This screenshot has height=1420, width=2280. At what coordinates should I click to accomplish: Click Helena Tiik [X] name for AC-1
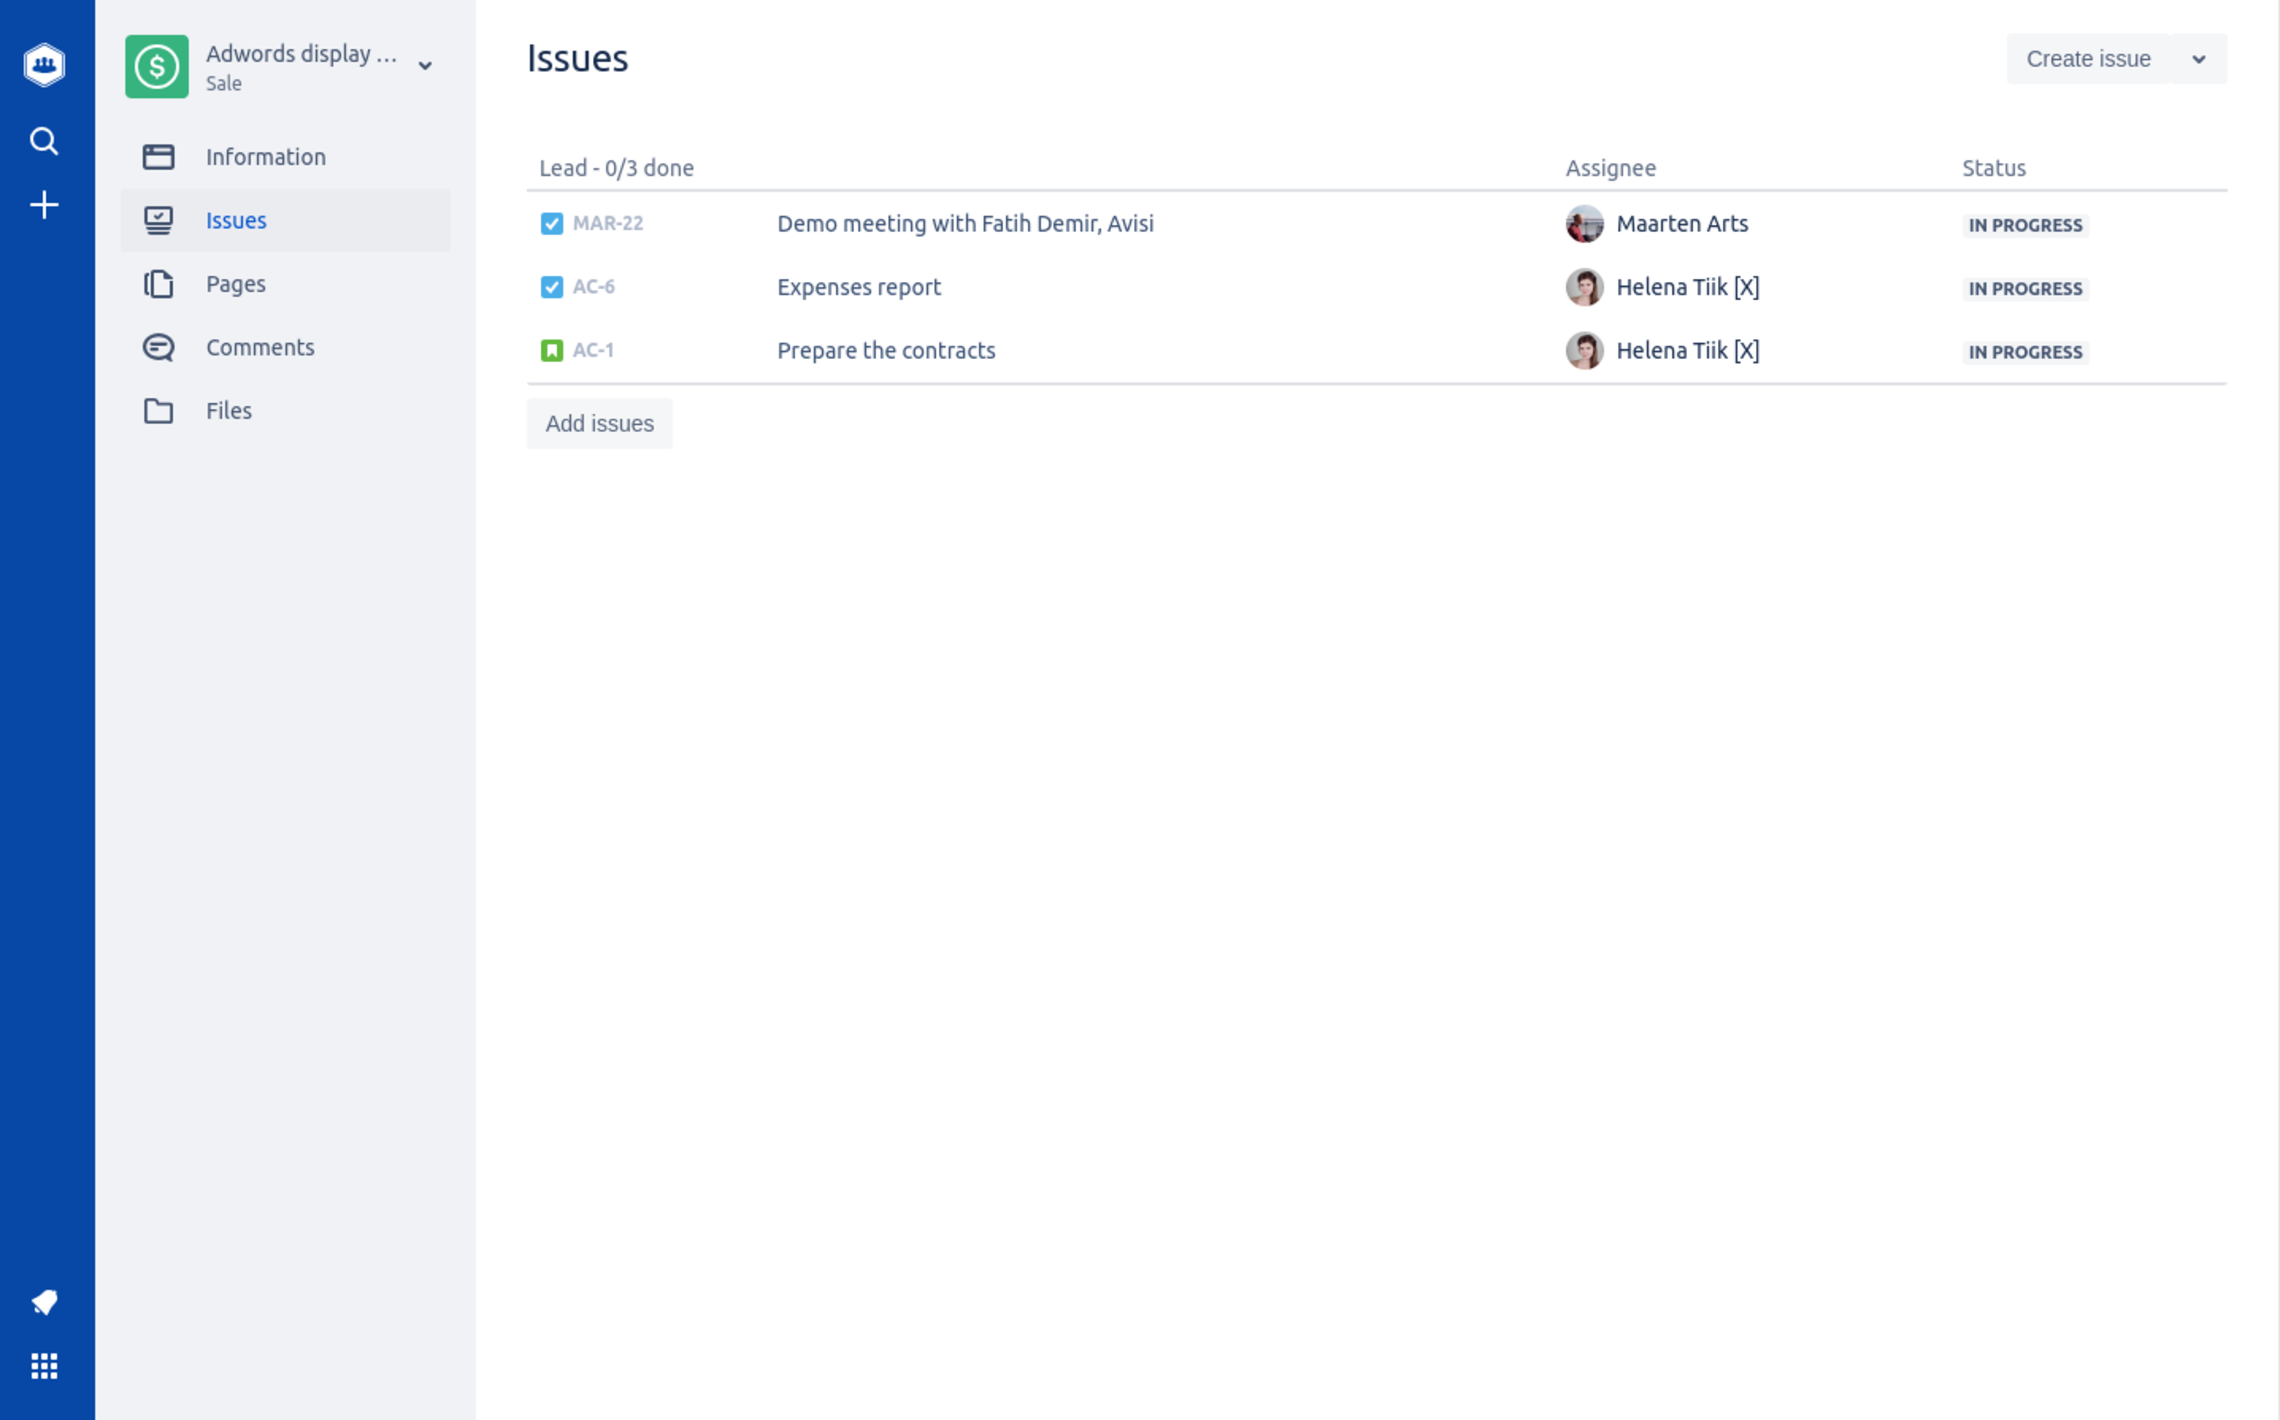1688,351
